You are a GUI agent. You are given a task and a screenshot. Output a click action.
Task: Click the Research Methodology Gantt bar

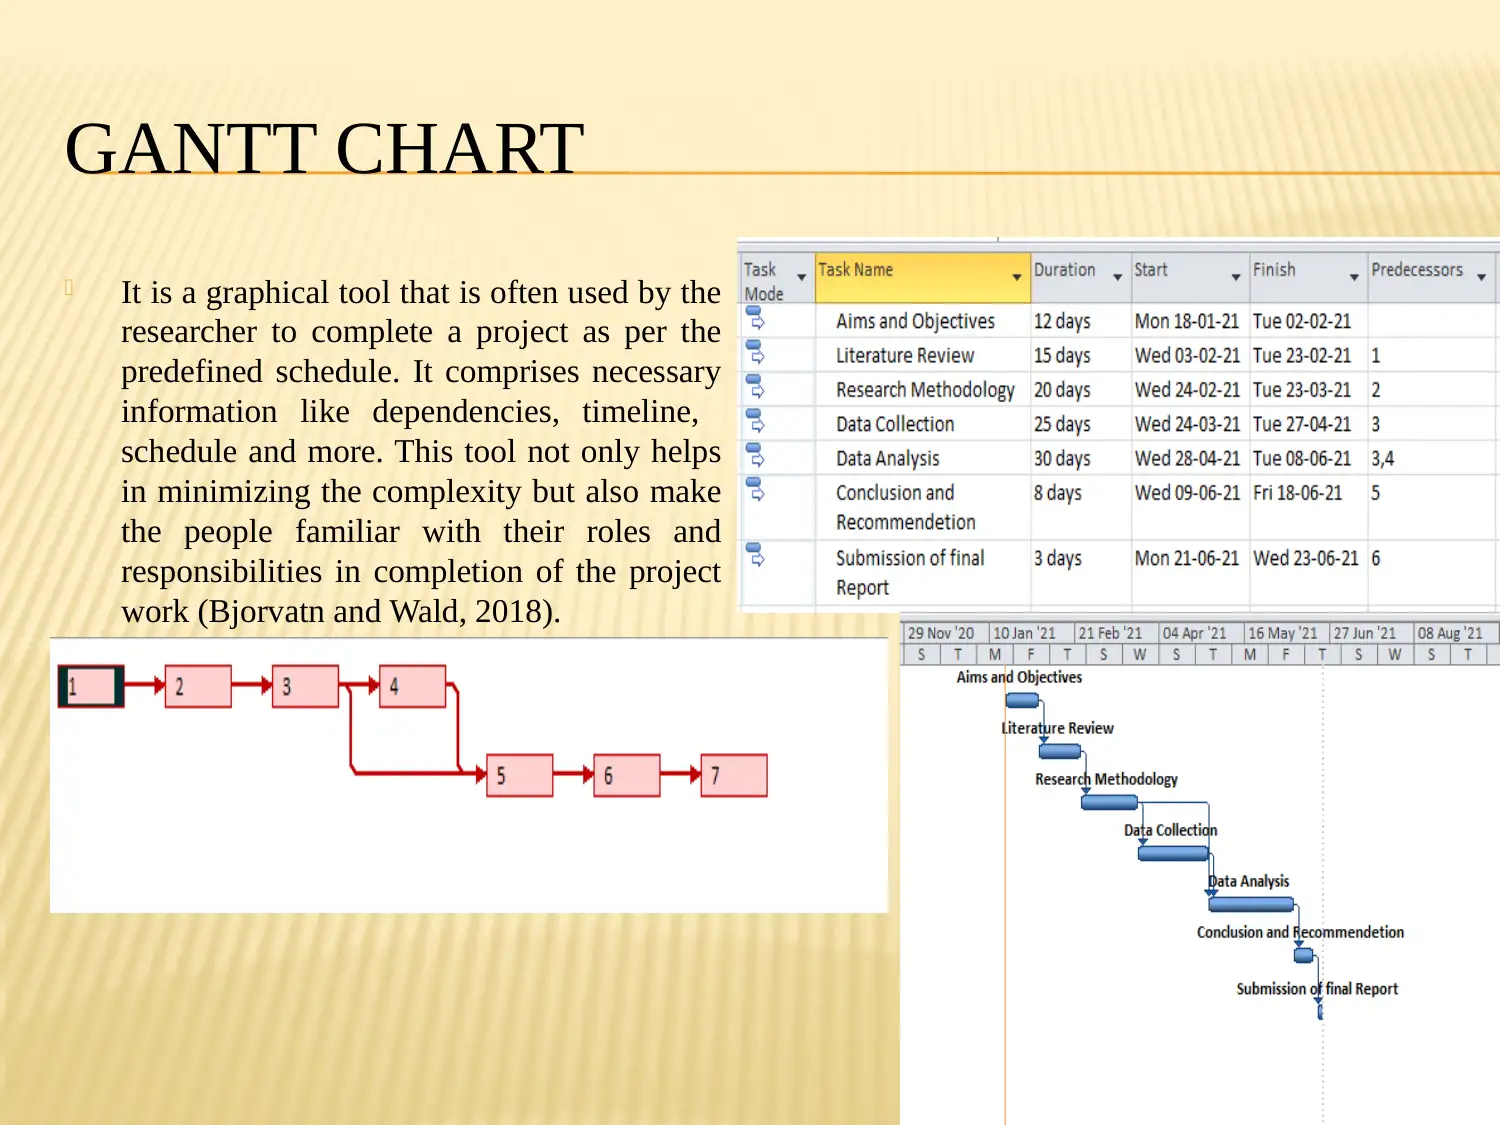[x=1109, y=802]
